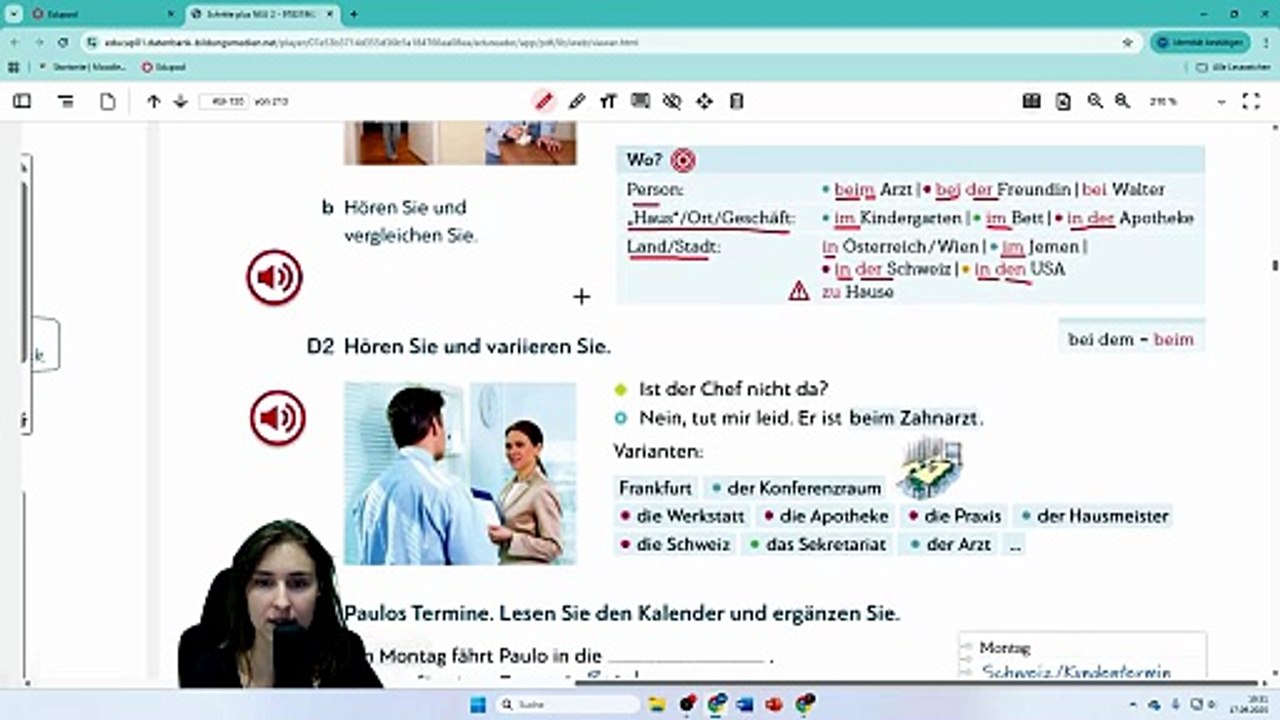Click the page number input field
1280x720 pixels.
pyautogui.click(x=224, y=101)
